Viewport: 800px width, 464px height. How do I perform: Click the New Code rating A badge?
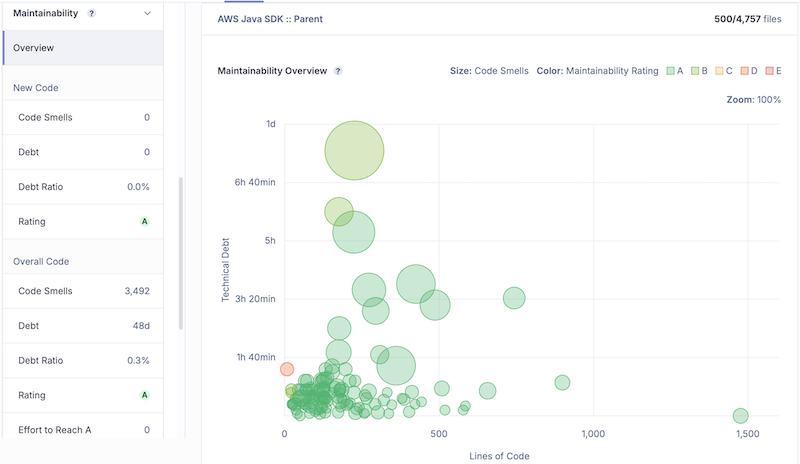[144, 221]
